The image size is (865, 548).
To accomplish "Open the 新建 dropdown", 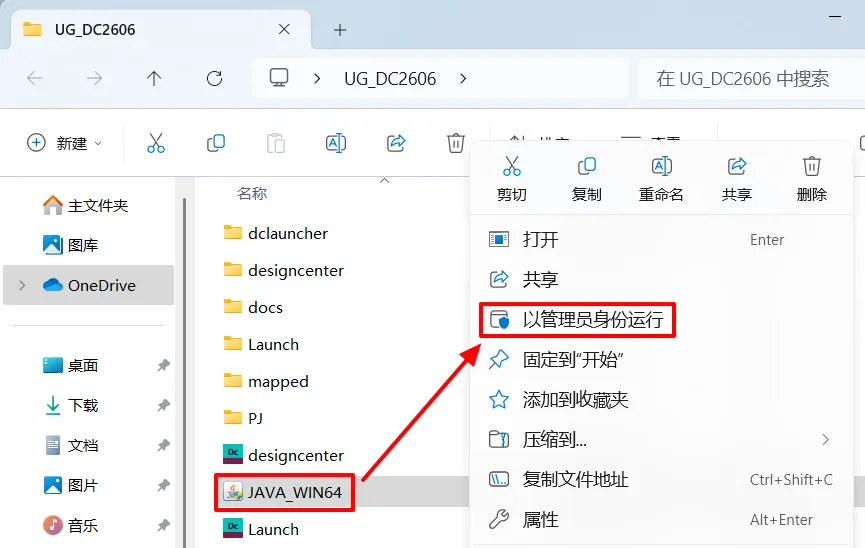I will 65,143.
